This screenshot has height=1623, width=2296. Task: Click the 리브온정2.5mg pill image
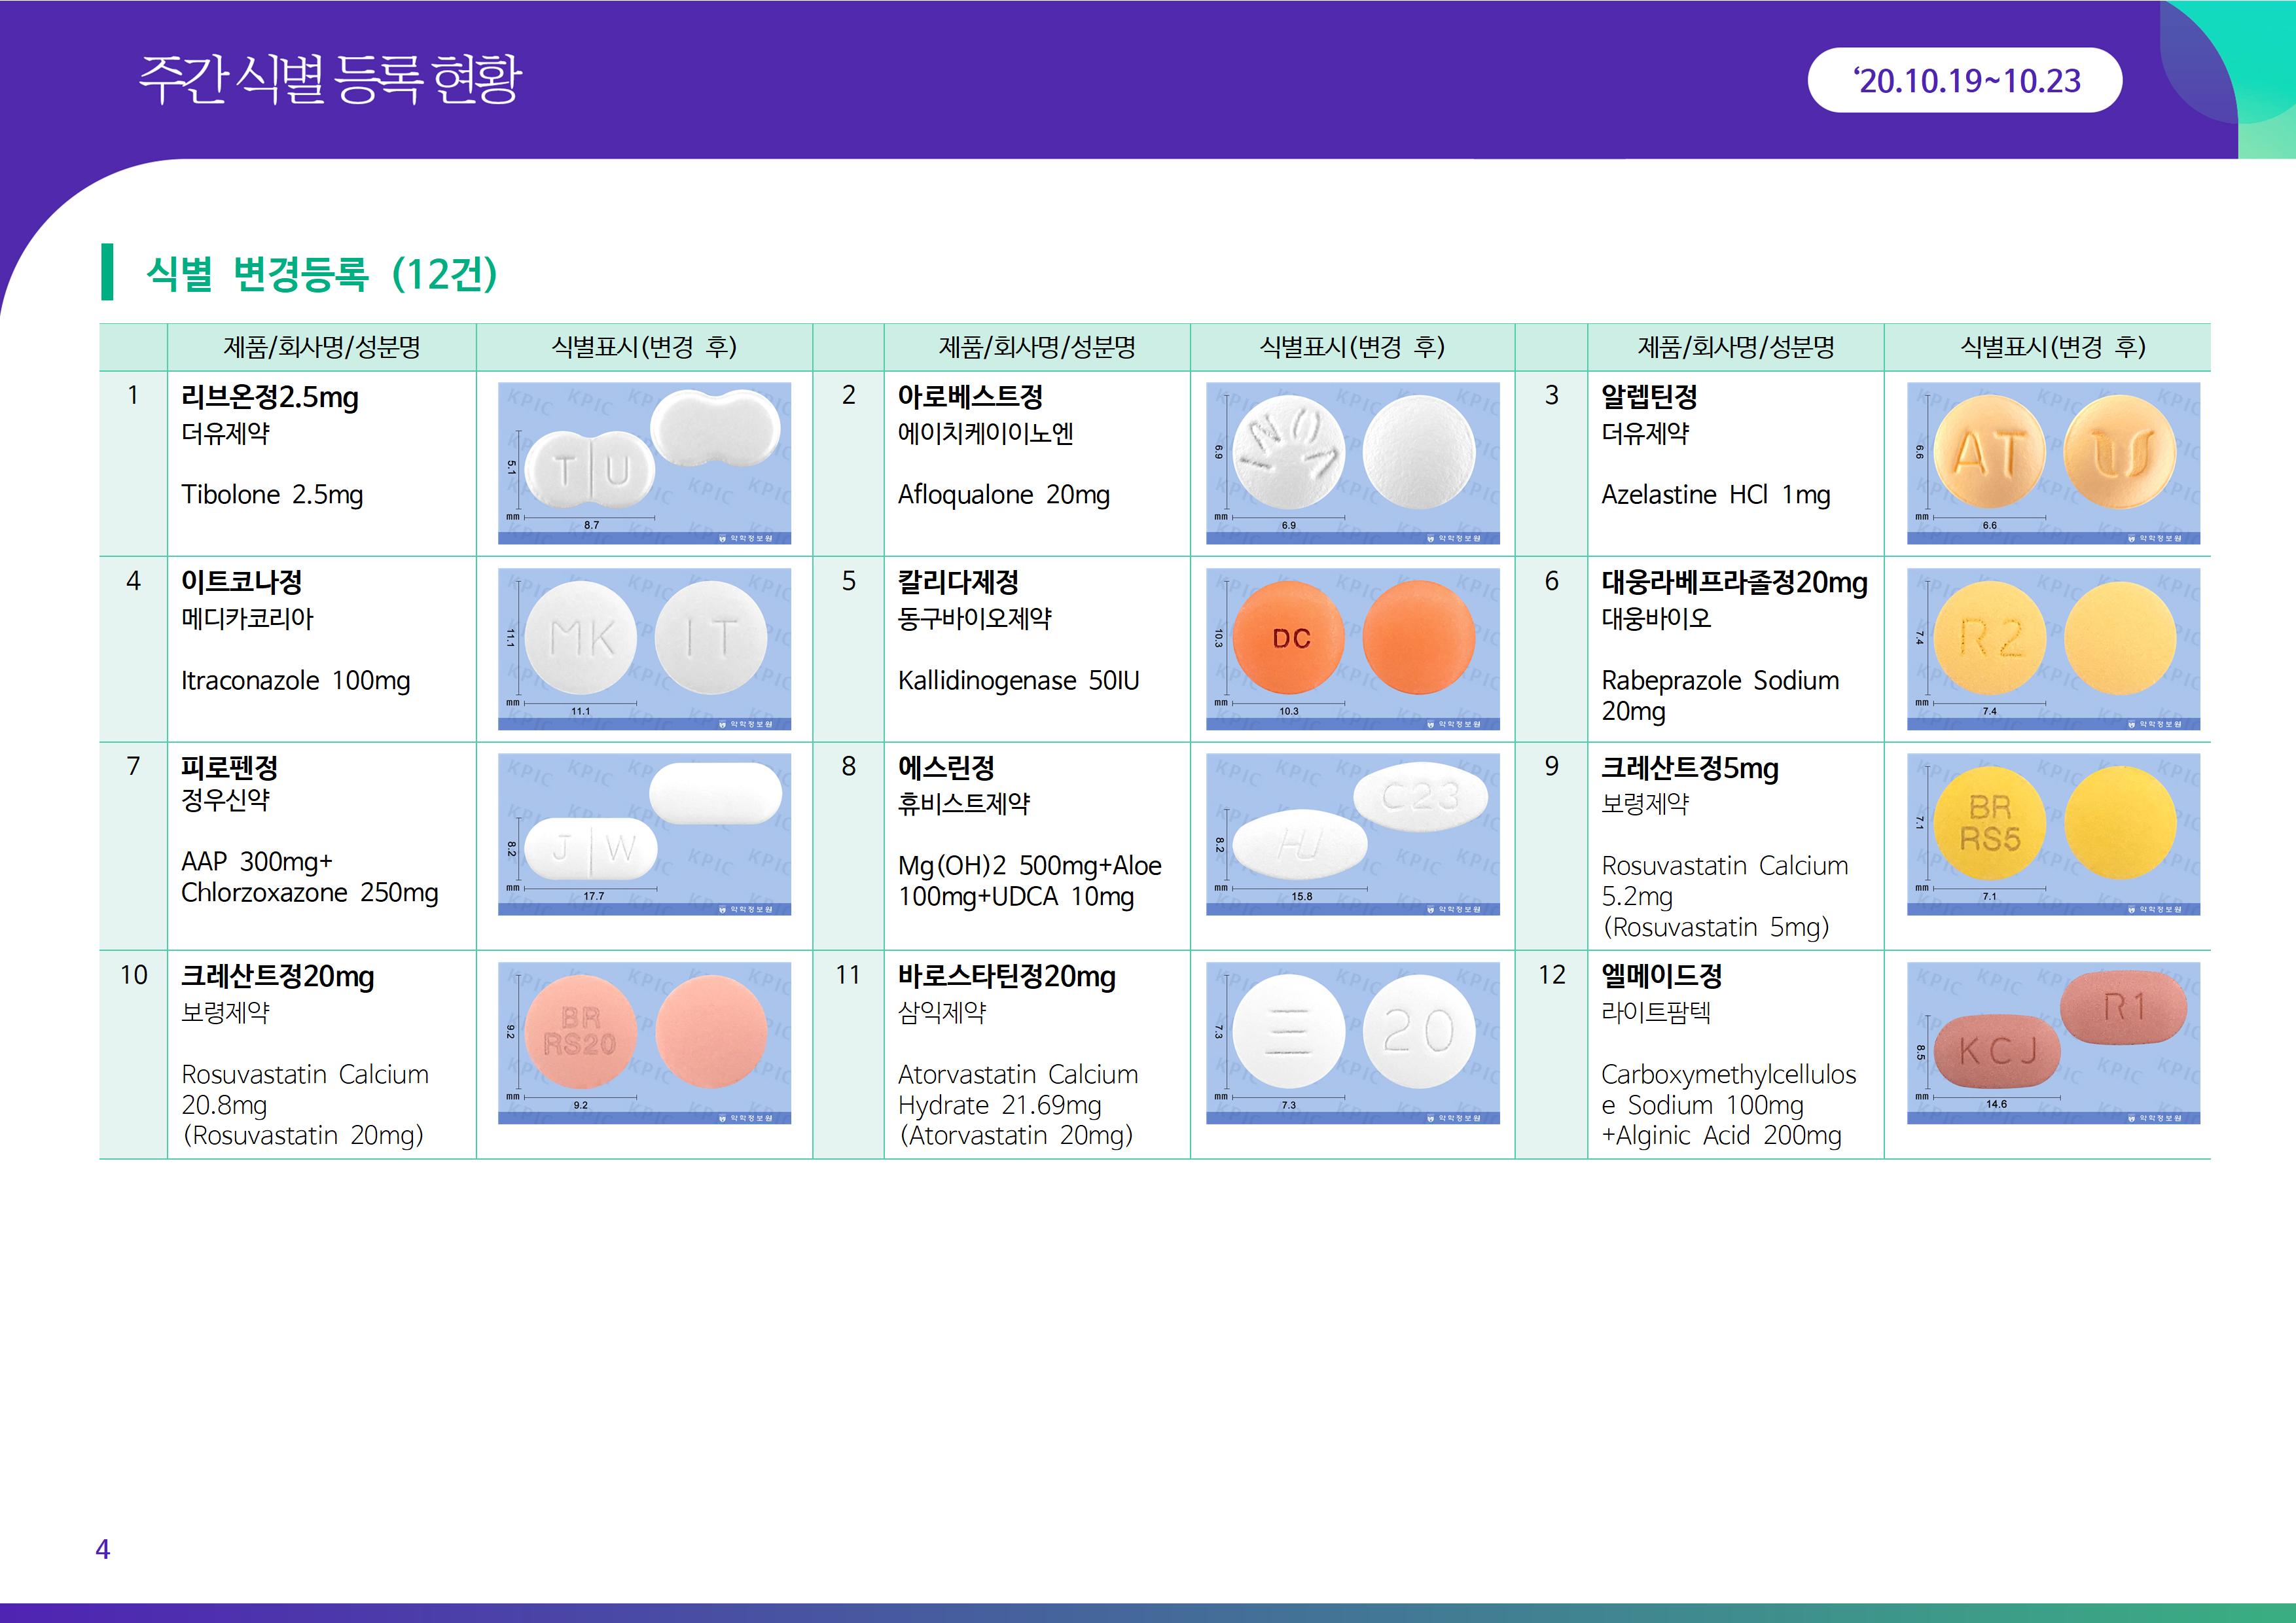[644, 463]
